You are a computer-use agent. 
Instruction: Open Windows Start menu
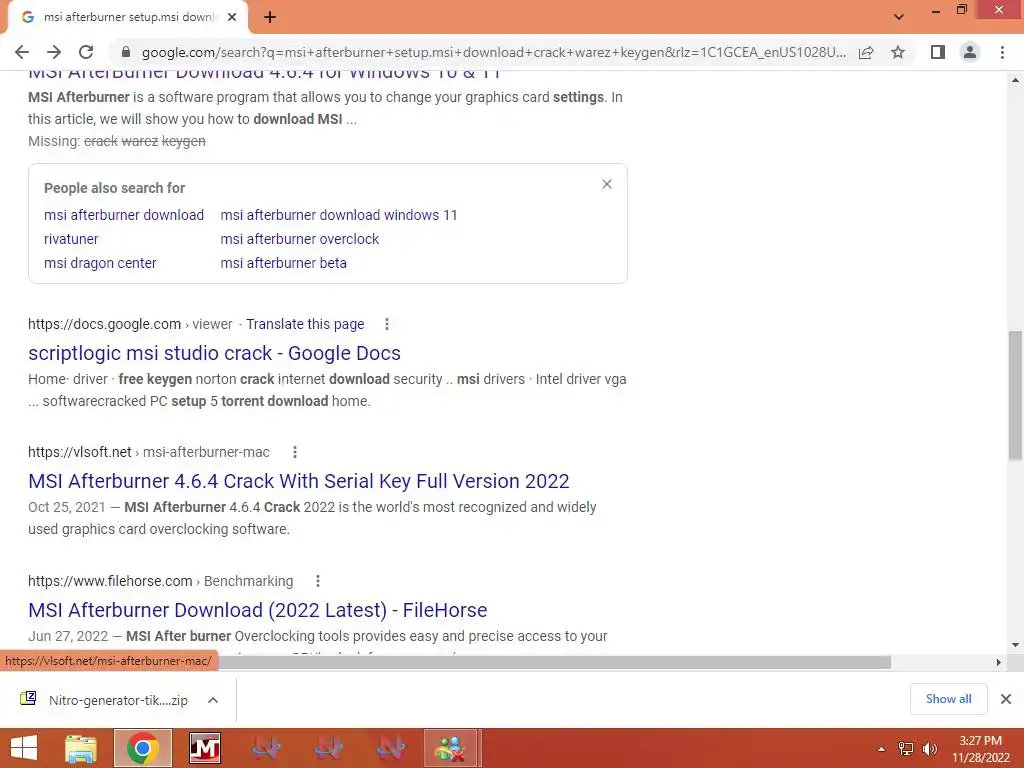click(x=24, y=748)
